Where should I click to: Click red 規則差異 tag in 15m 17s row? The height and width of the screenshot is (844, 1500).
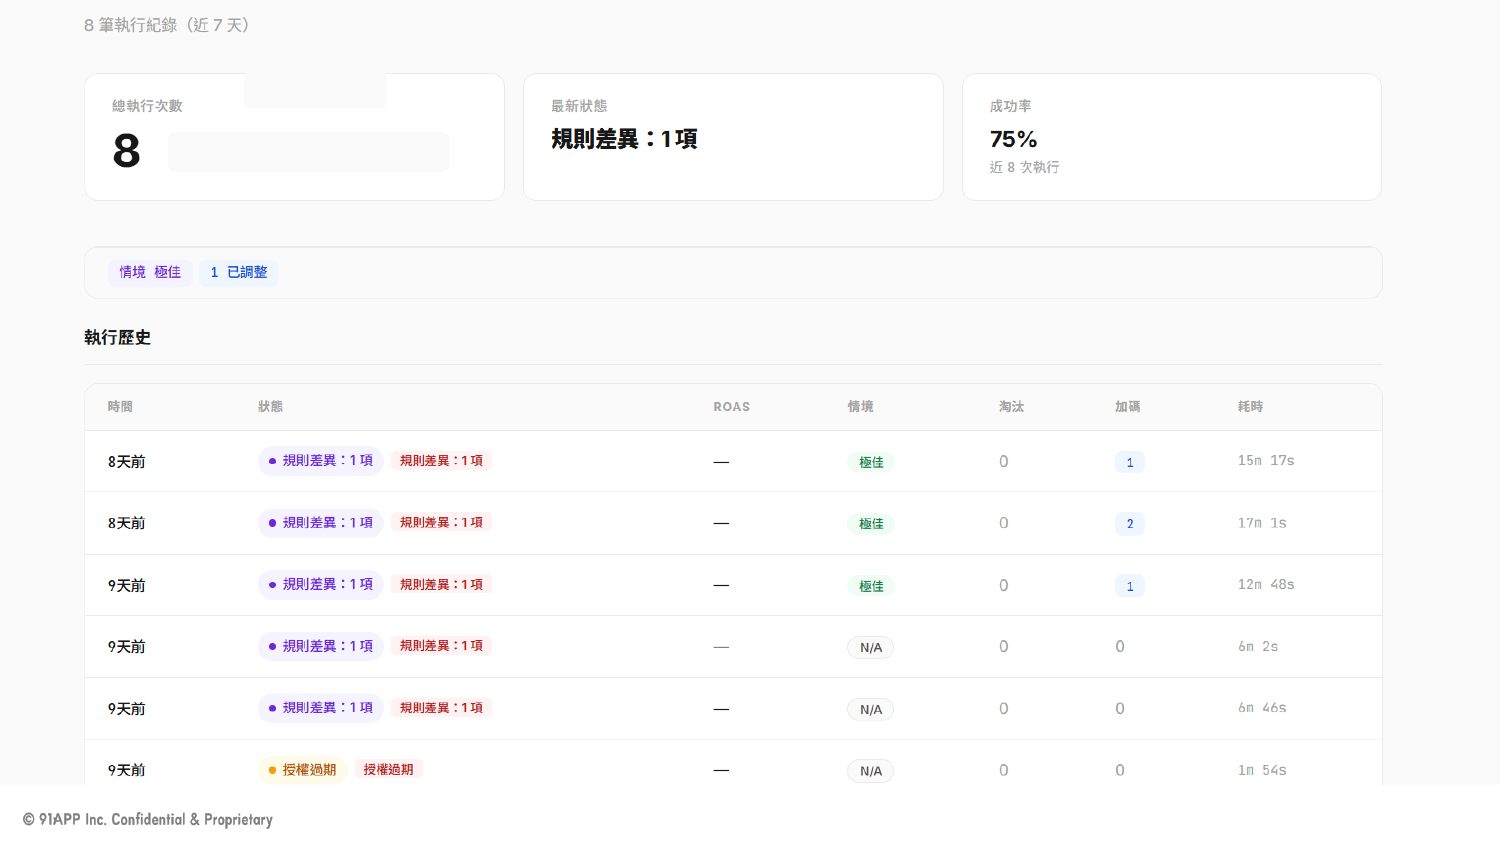[x=441, y=461]
